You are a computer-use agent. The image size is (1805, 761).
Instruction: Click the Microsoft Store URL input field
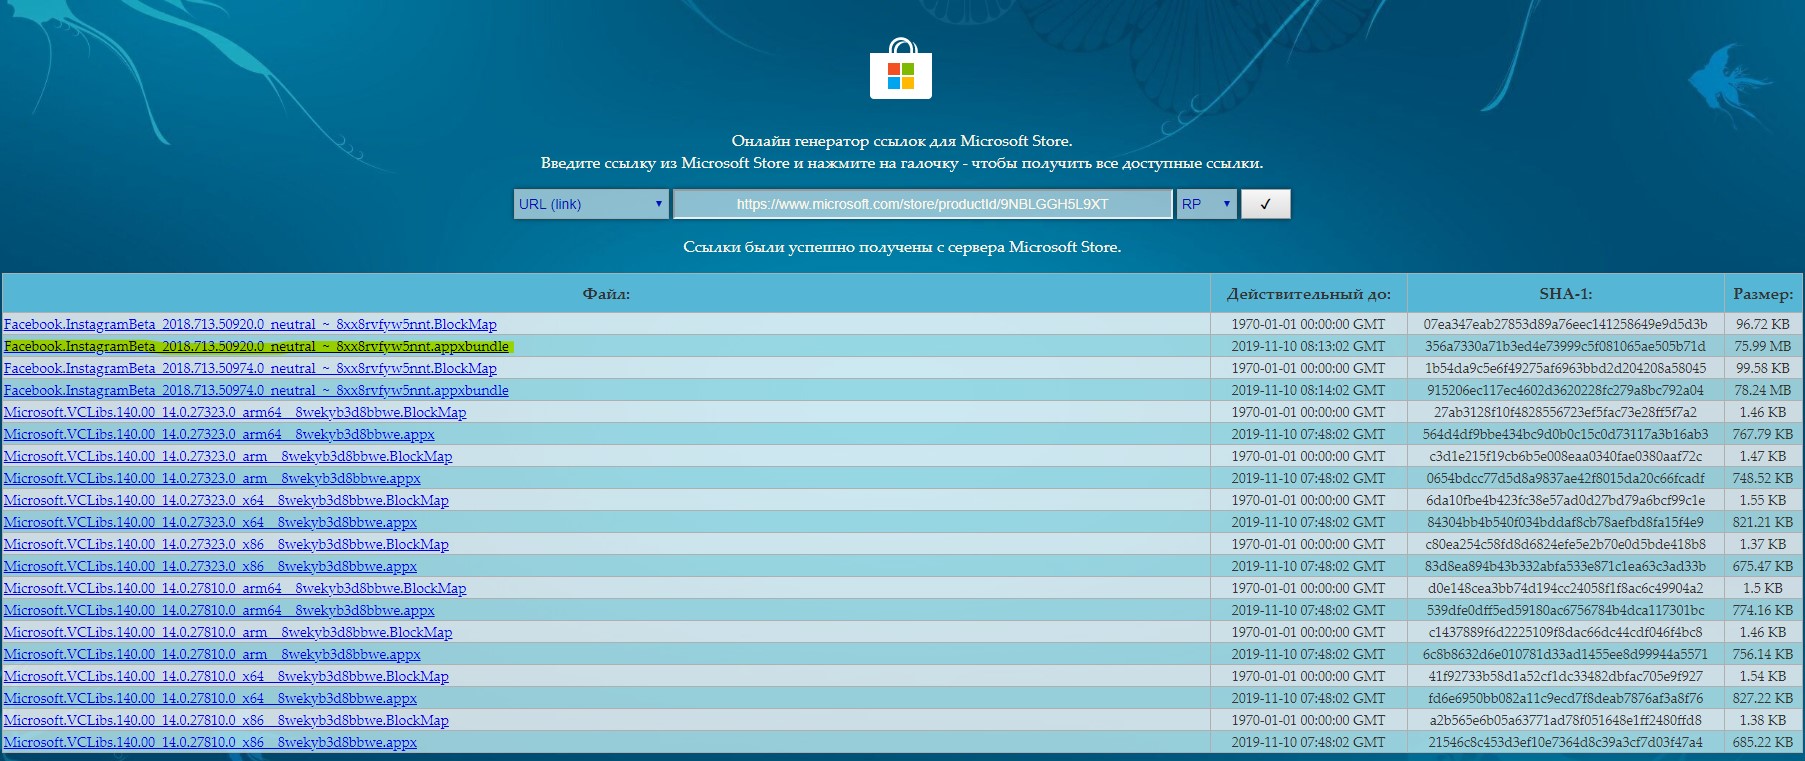922,204
